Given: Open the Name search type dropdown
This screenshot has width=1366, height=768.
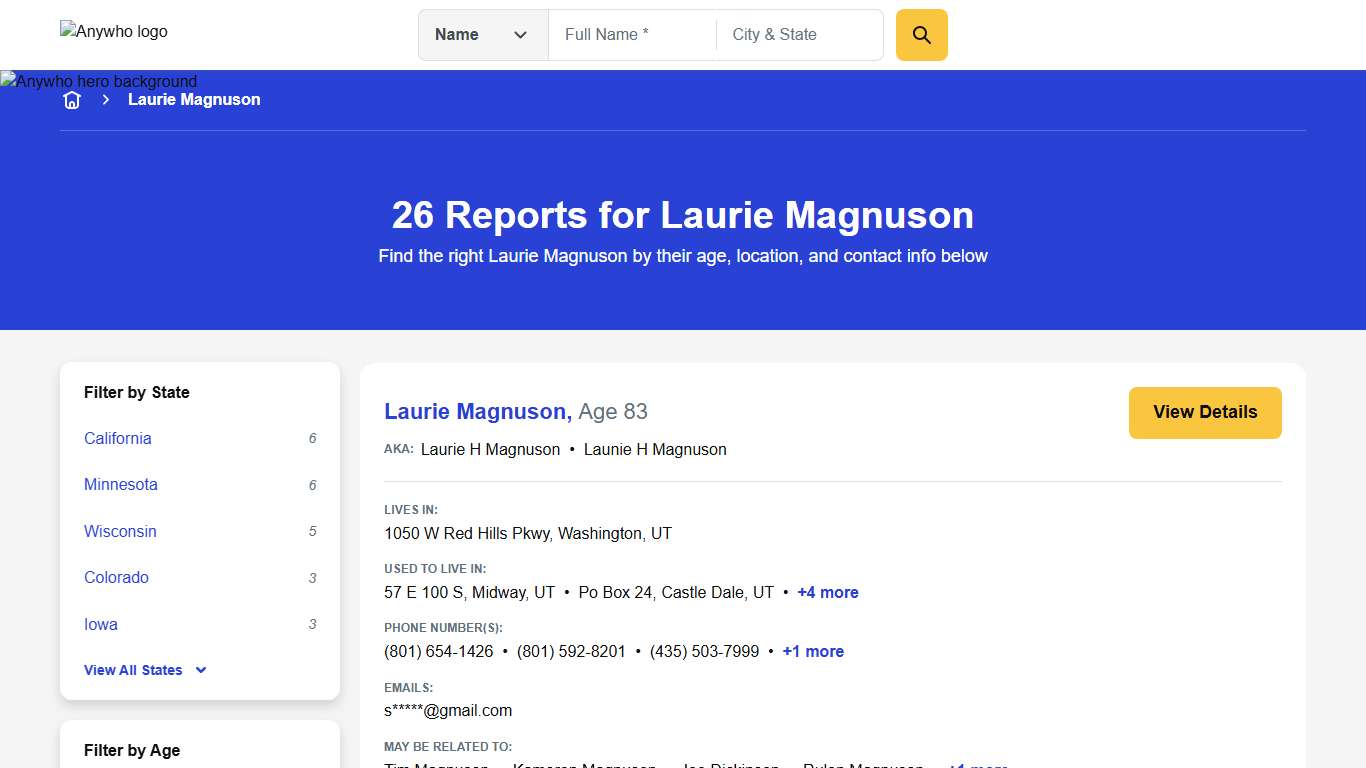Looking at the screenshot, I should click(x=483, y=34).
